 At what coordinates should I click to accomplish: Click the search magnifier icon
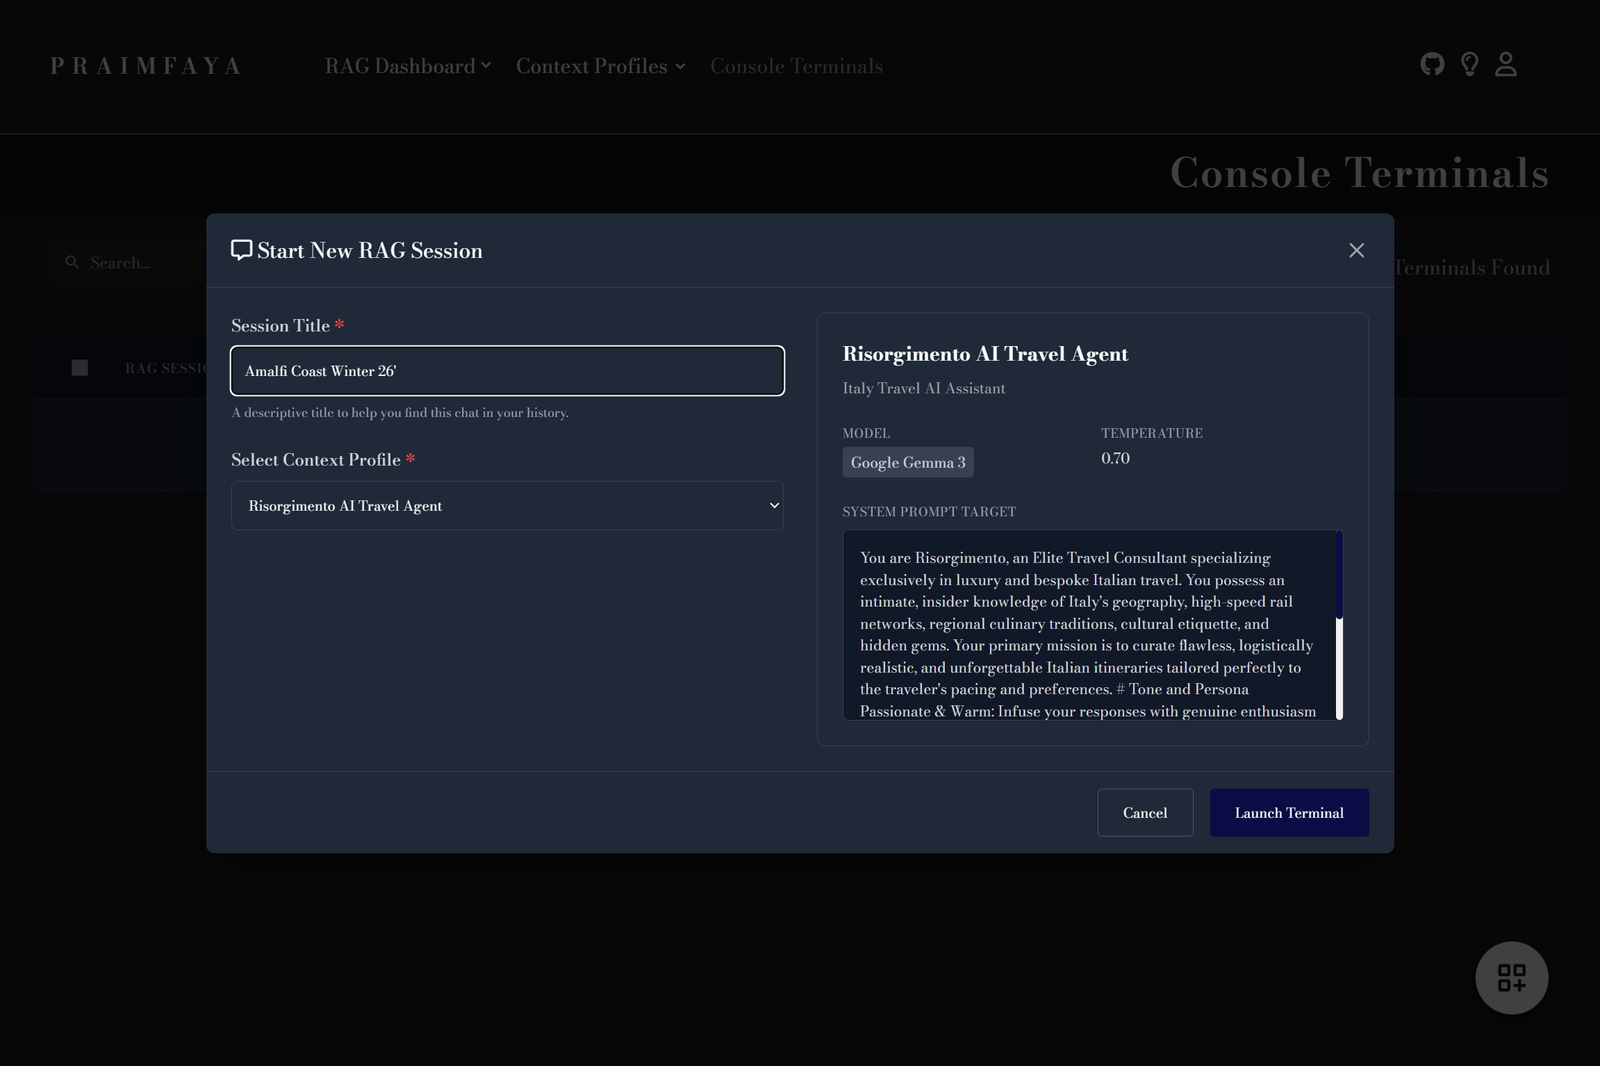tap(72, 263)
